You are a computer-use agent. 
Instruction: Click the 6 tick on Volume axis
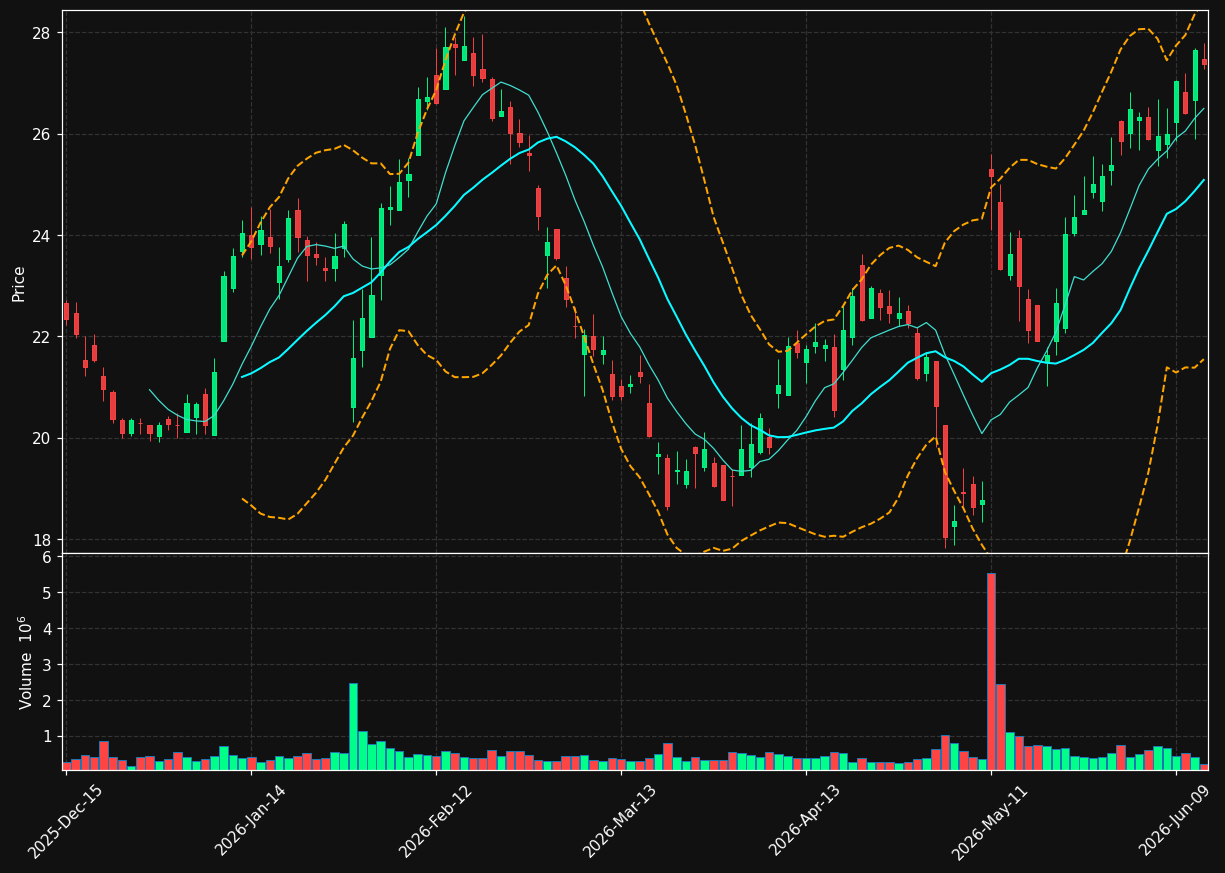46,557
